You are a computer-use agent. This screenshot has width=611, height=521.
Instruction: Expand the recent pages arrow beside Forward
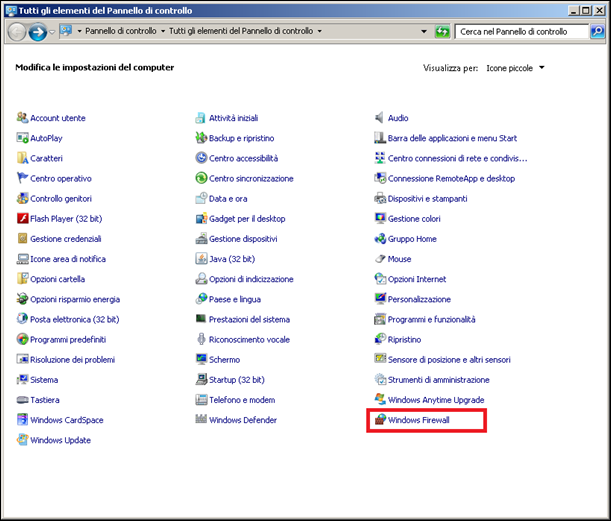coord(52,32)
